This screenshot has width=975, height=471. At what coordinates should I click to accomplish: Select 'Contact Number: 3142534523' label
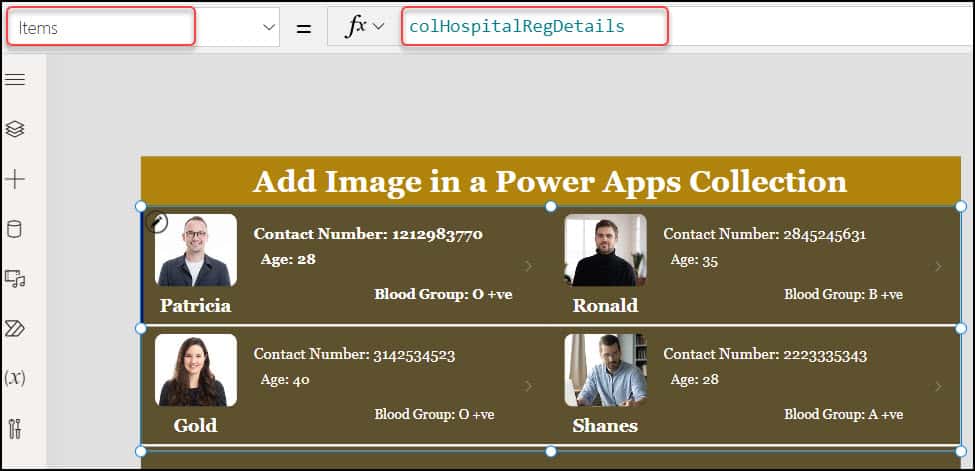pyautogui.click(x=354, y=355)
